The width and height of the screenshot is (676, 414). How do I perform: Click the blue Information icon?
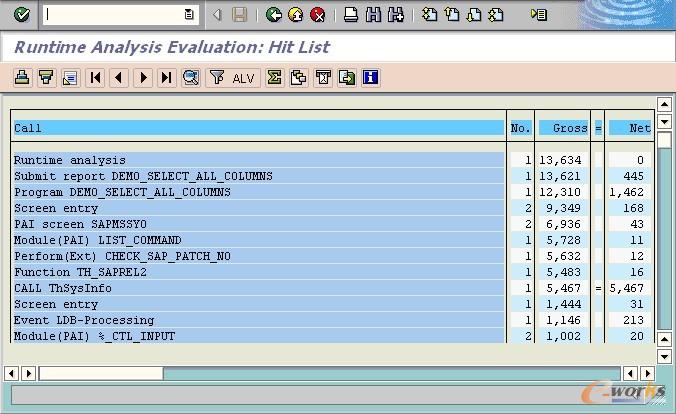[370, 77]
